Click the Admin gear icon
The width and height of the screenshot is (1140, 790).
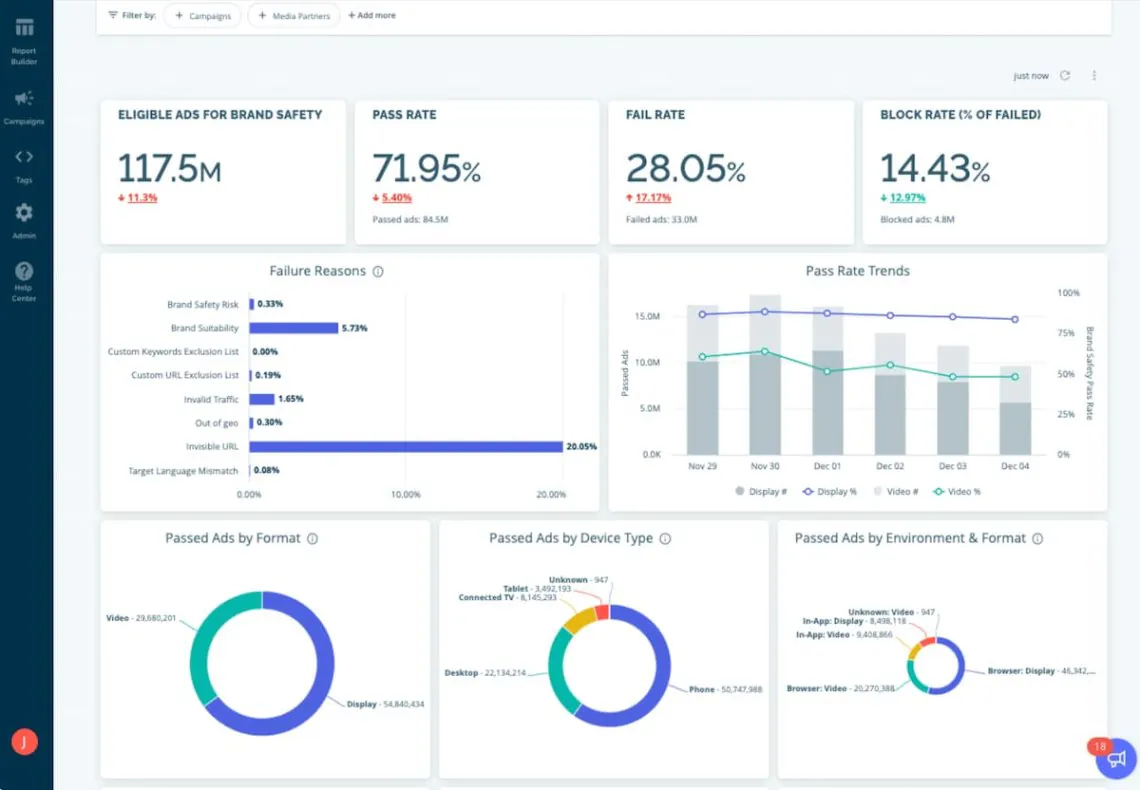[24, 213]
